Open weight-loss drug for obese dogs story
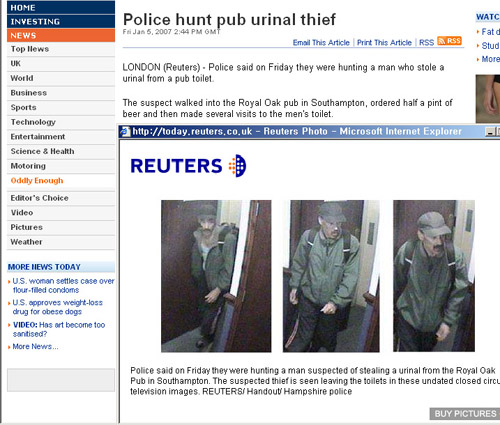The height and width of the screenshot is (425, 500). (x=57, y=307)
